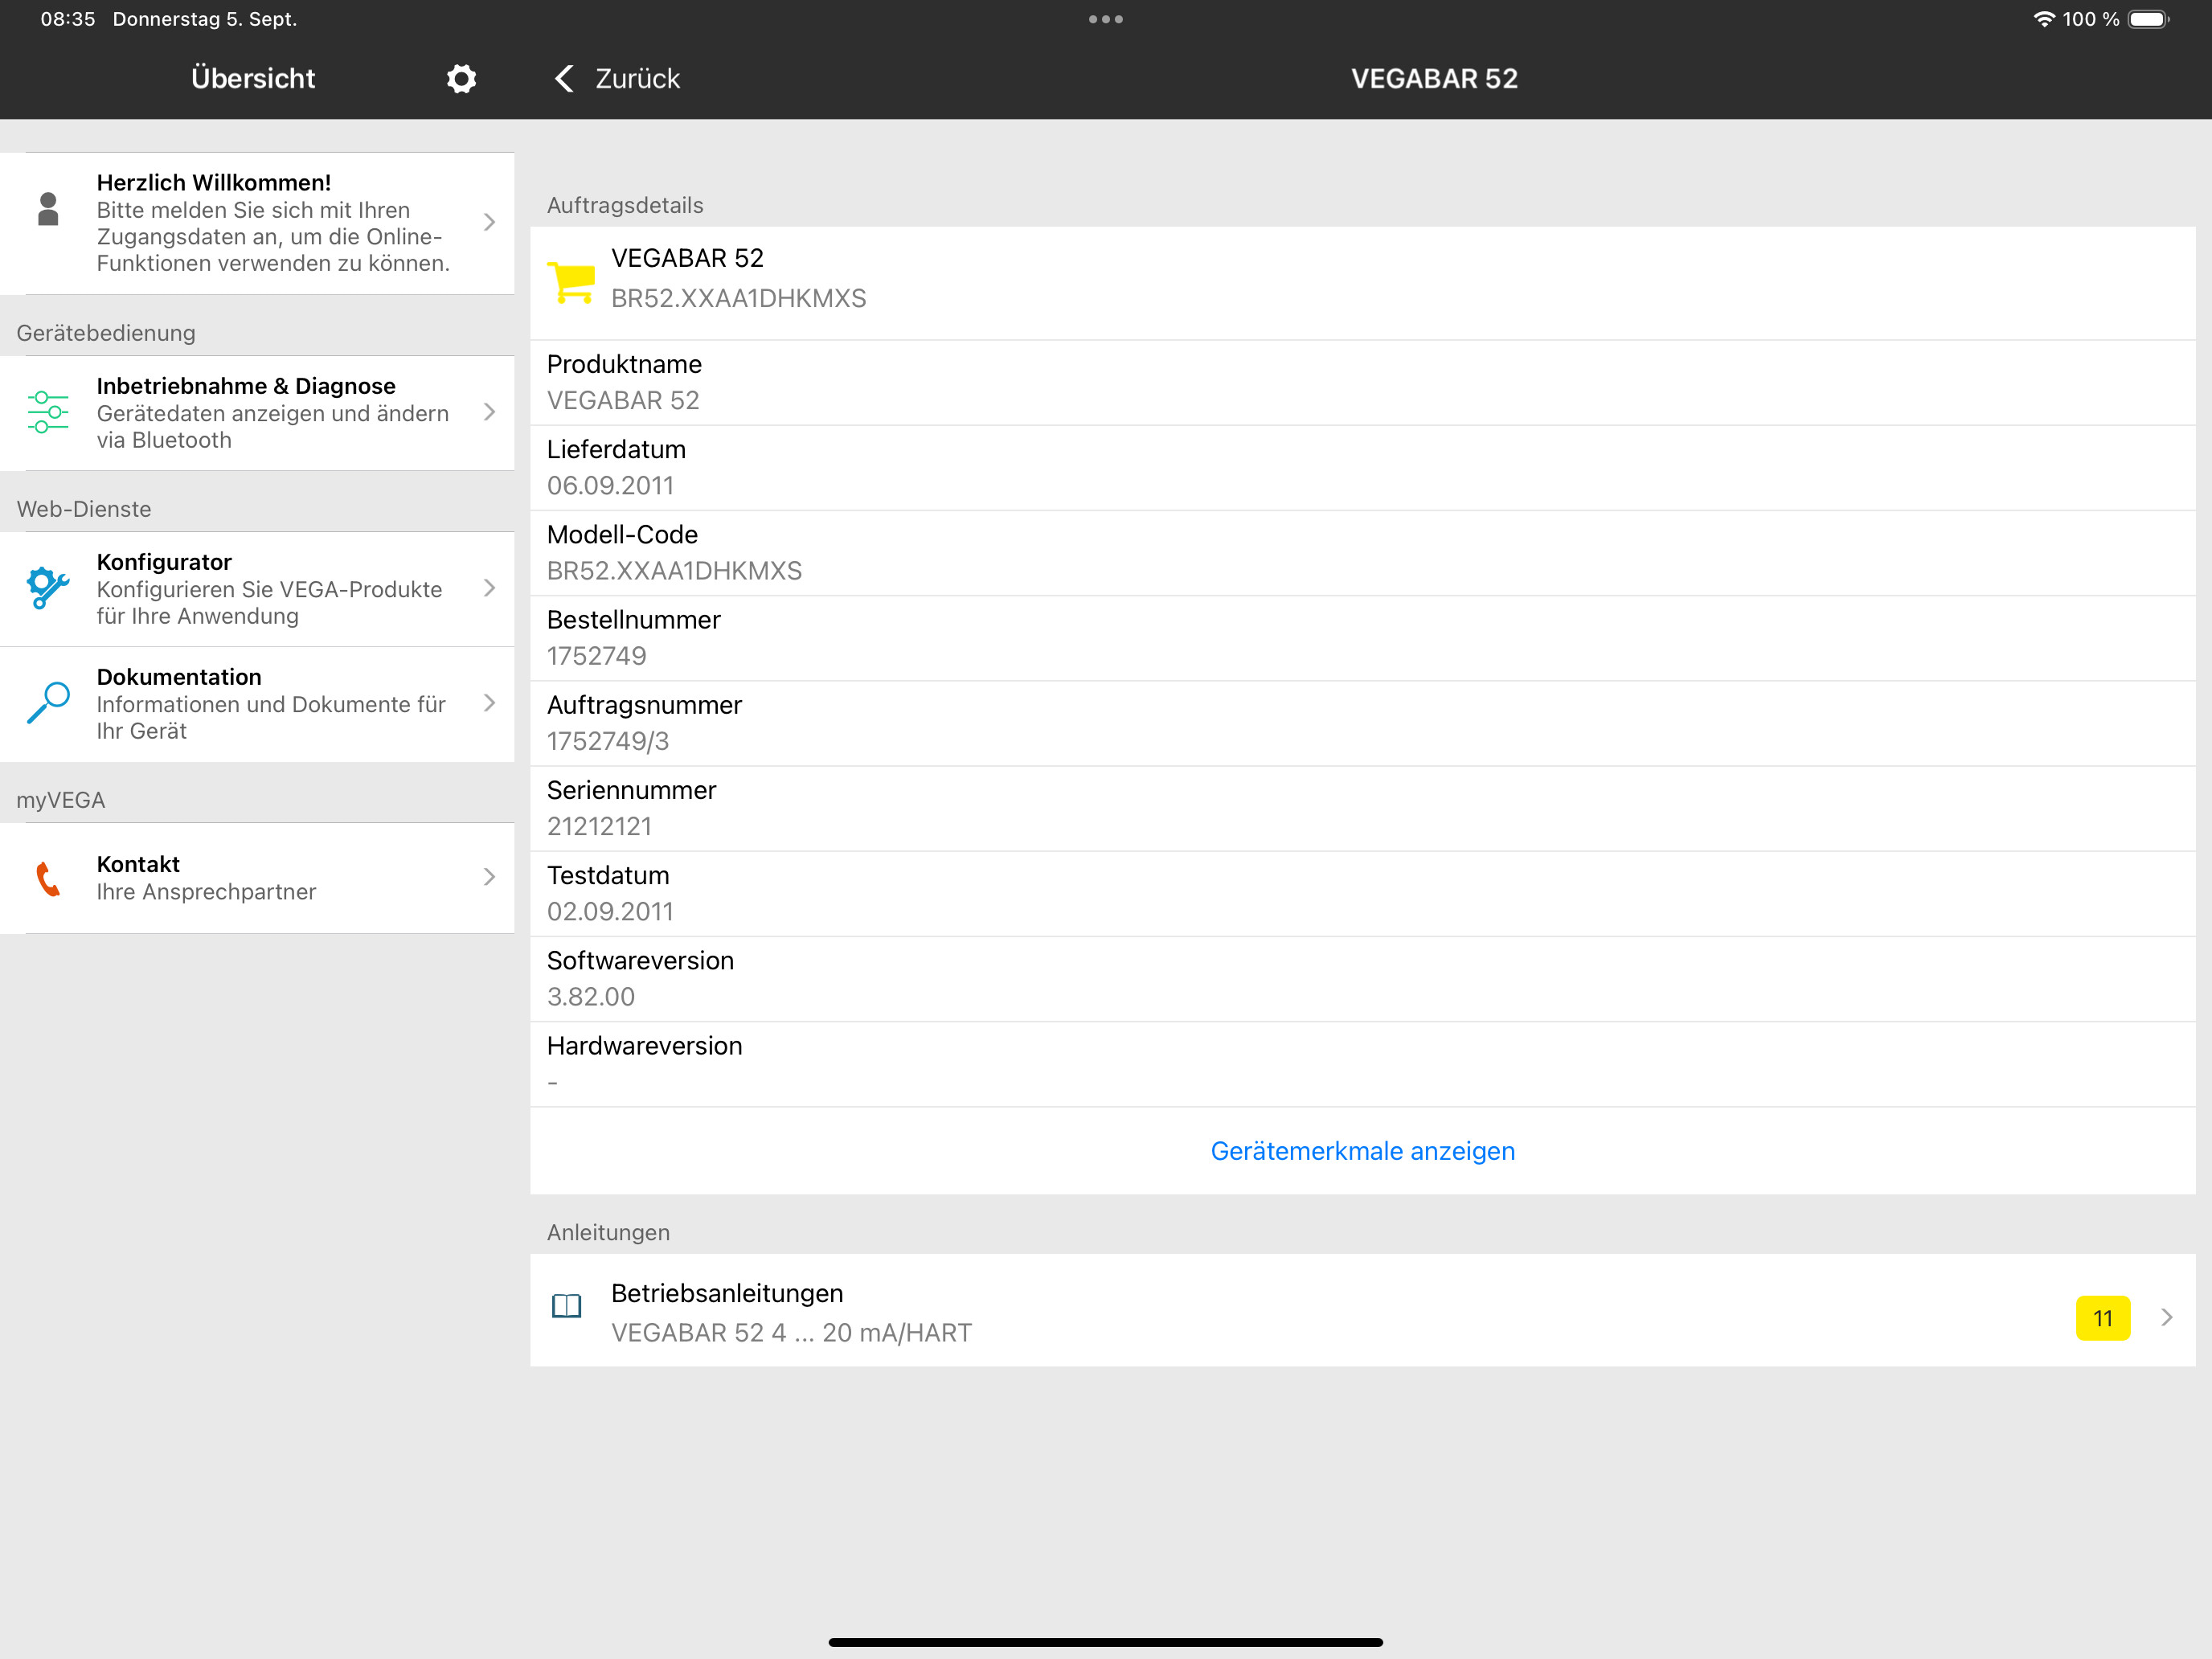Click Bestellnummer value 1752749
Image resolution: width=2212 pixels, height=1659 pixels.
[596, 656]
